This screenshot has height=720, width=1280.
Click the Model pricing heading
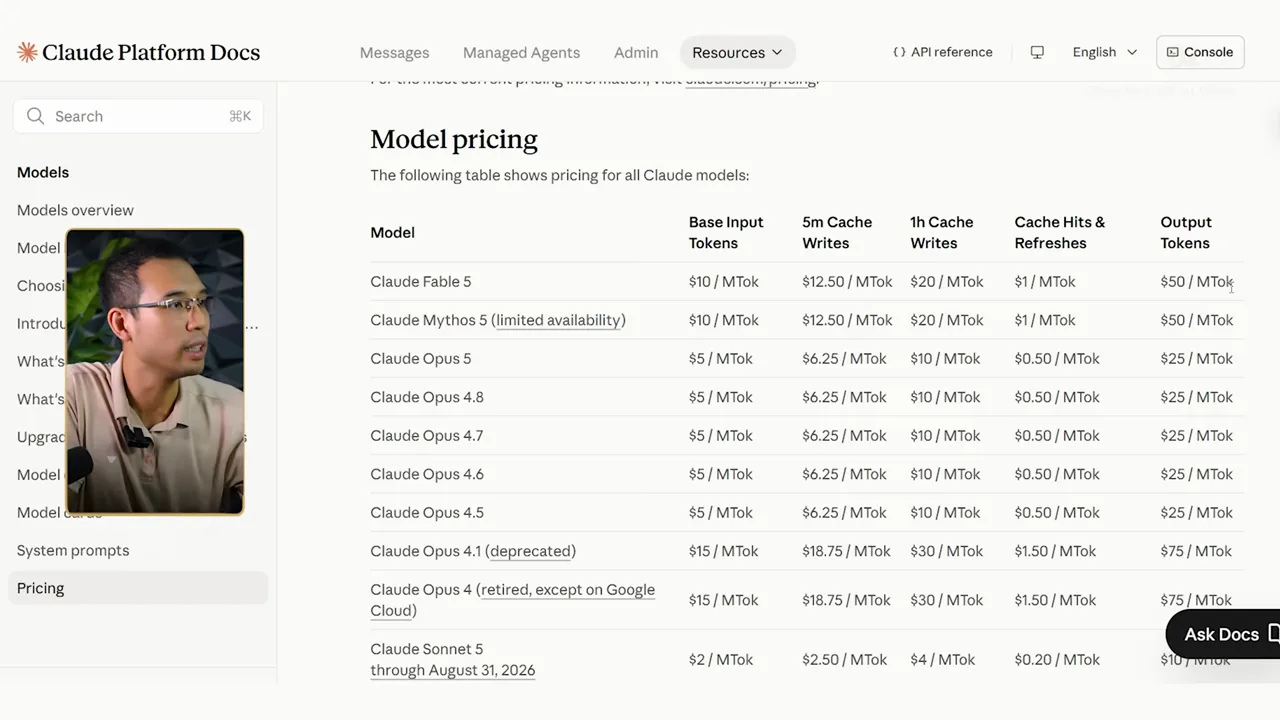454,139
